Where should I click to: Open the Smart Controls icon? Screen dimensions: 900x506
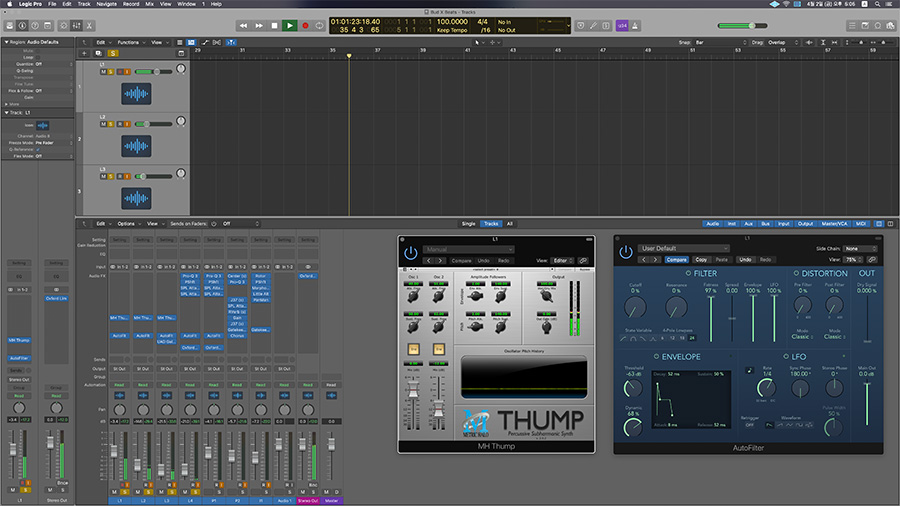[64, 26]
